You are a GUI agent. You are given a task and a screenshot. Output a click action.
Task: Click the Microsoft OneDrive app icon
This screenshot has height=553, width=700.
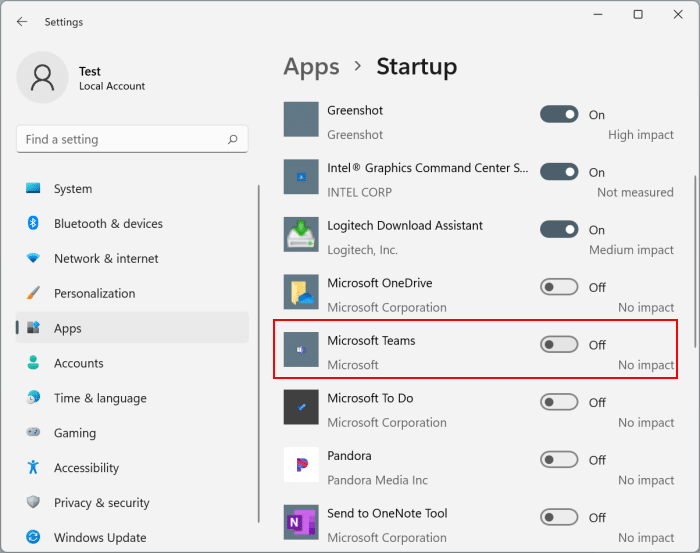[301, 292]
